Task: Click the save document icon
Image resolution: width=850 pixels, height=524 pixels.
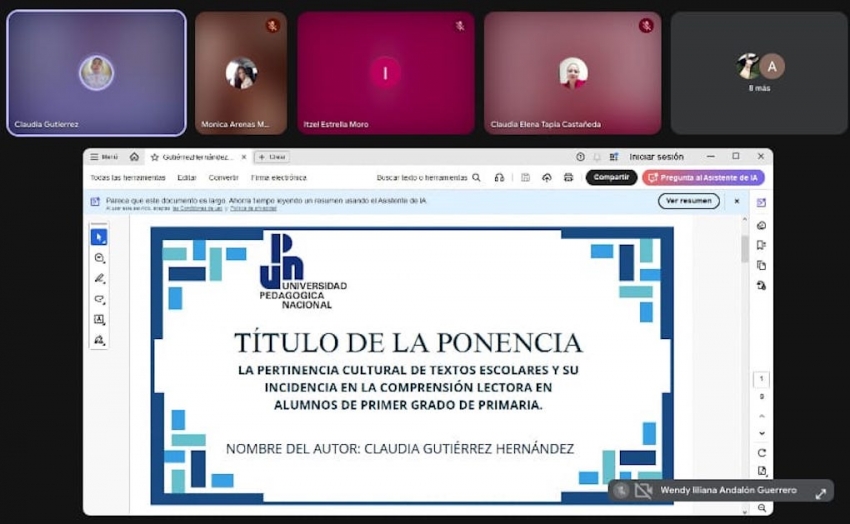Action: [525, 178]
